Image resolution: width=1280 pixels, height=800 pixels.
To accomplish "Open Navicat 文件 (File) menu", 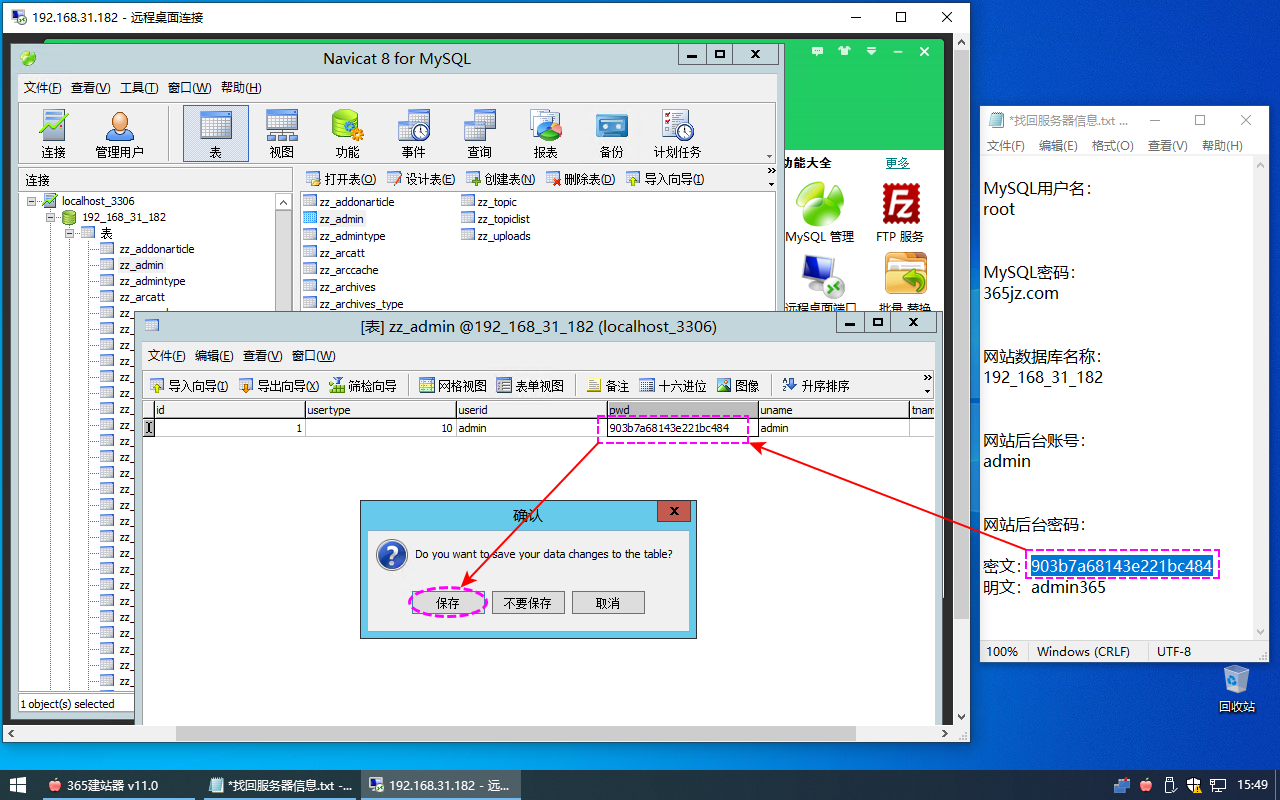I will pyautogui.click(x=43, y=88).
